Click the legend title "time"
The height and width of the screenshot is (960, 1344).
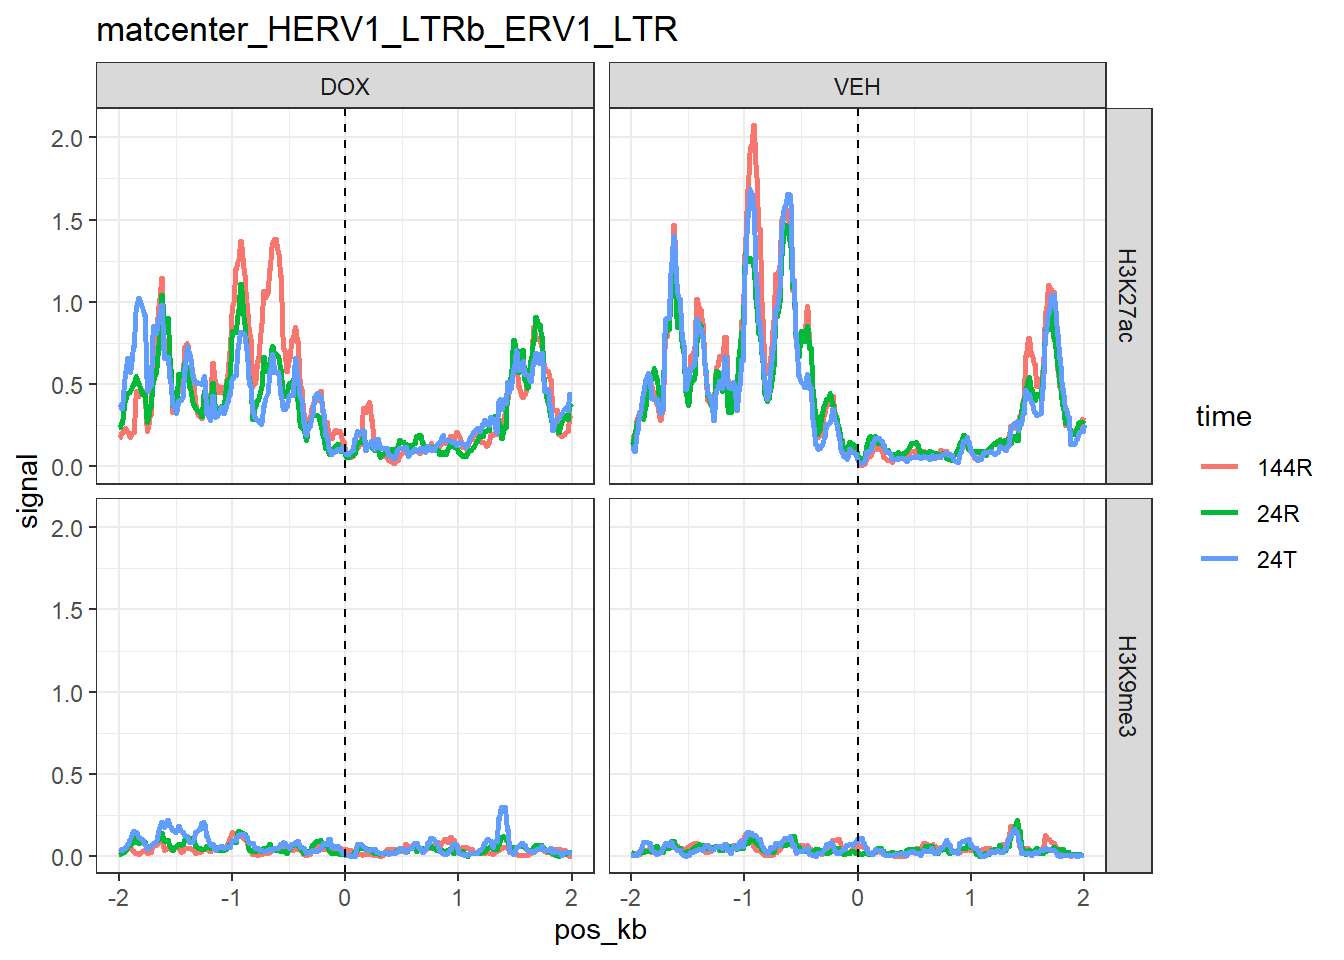click(x=1223, y=416)
